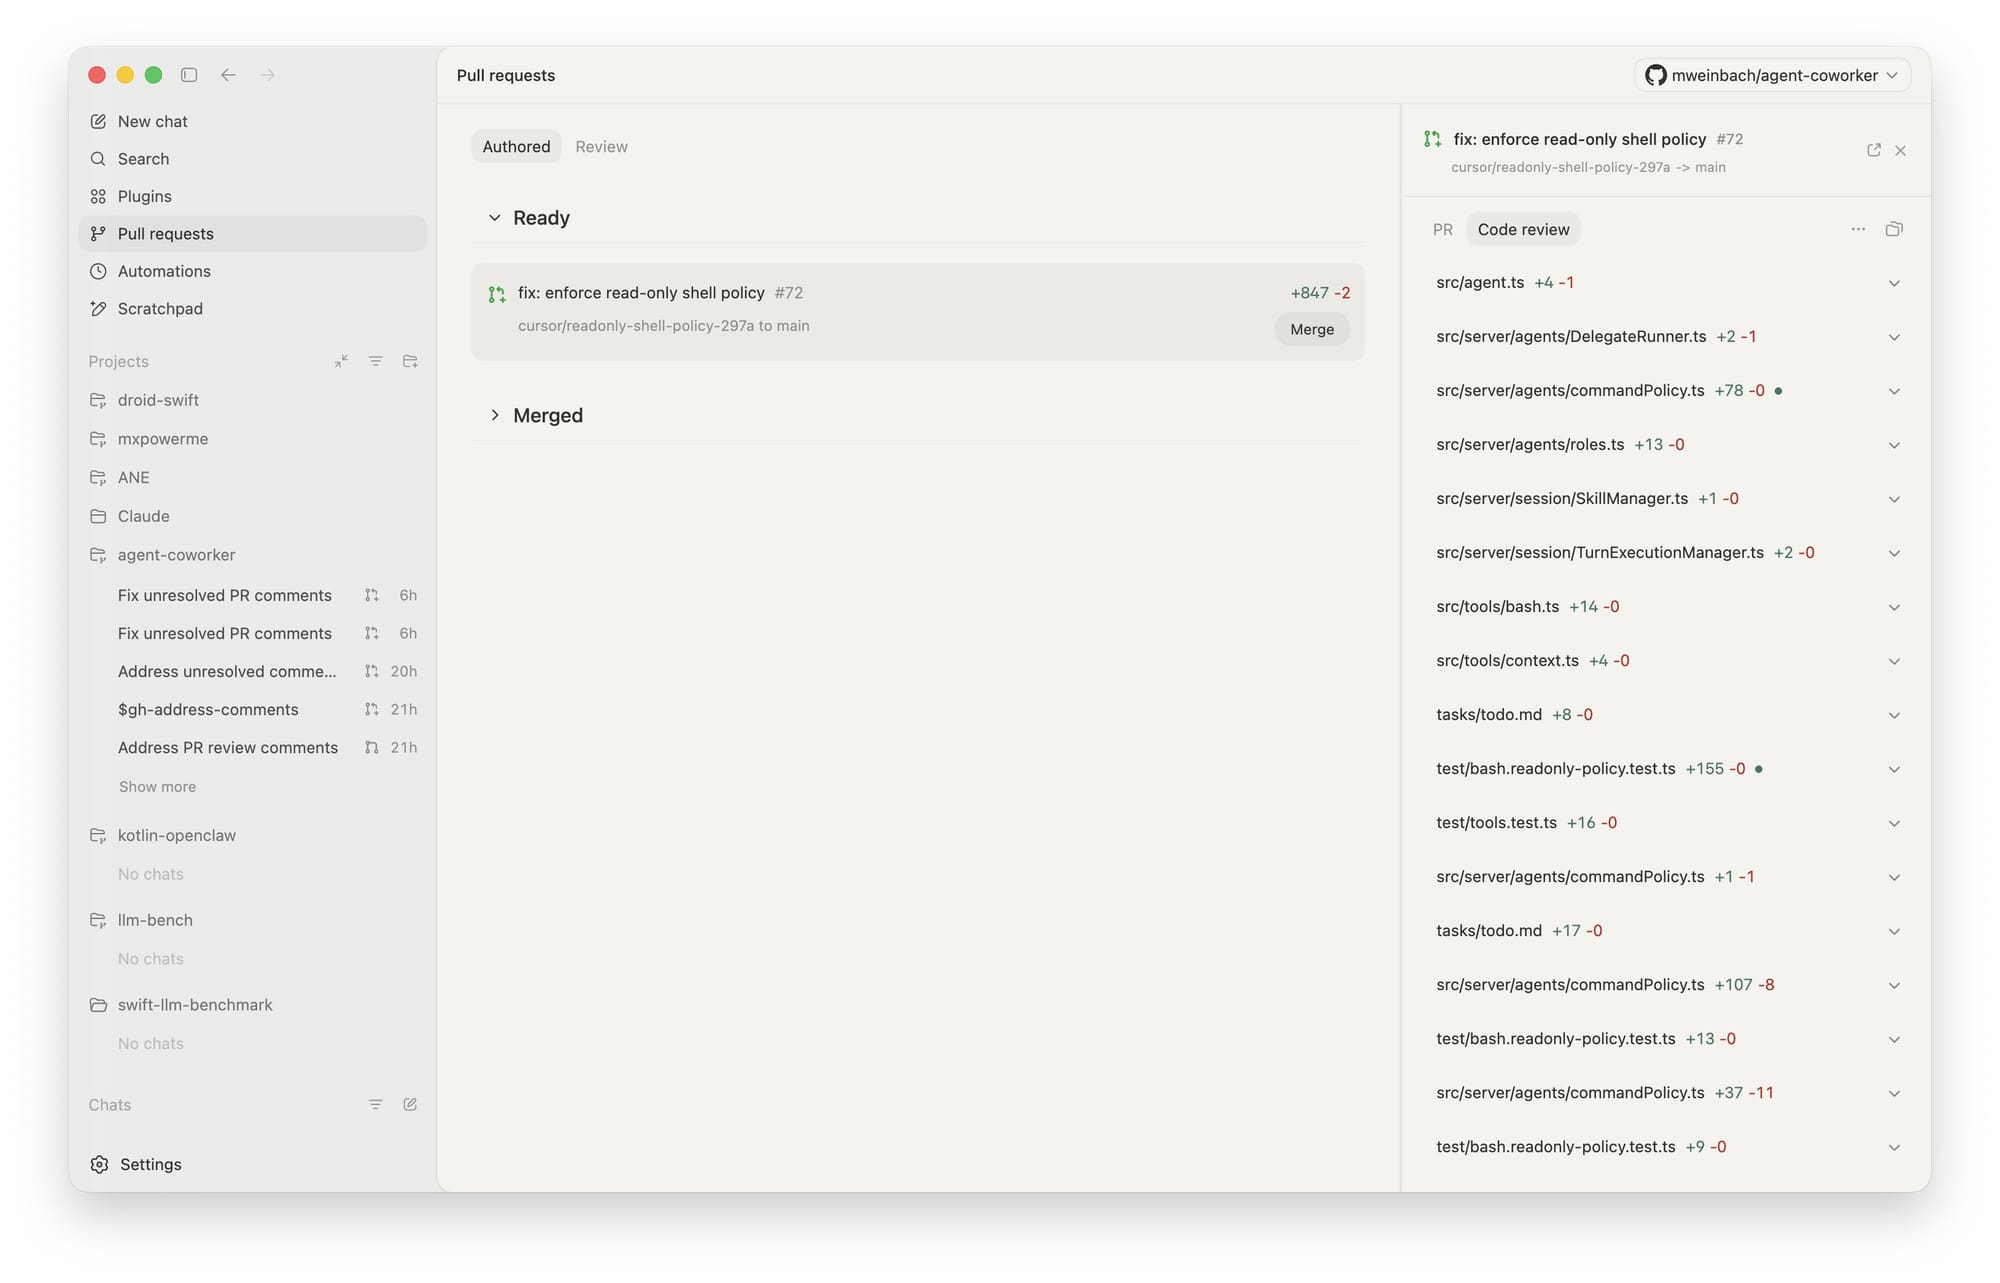Open the more options ellipsis menu
2000x1283 pixels.
click(1857, 229)
